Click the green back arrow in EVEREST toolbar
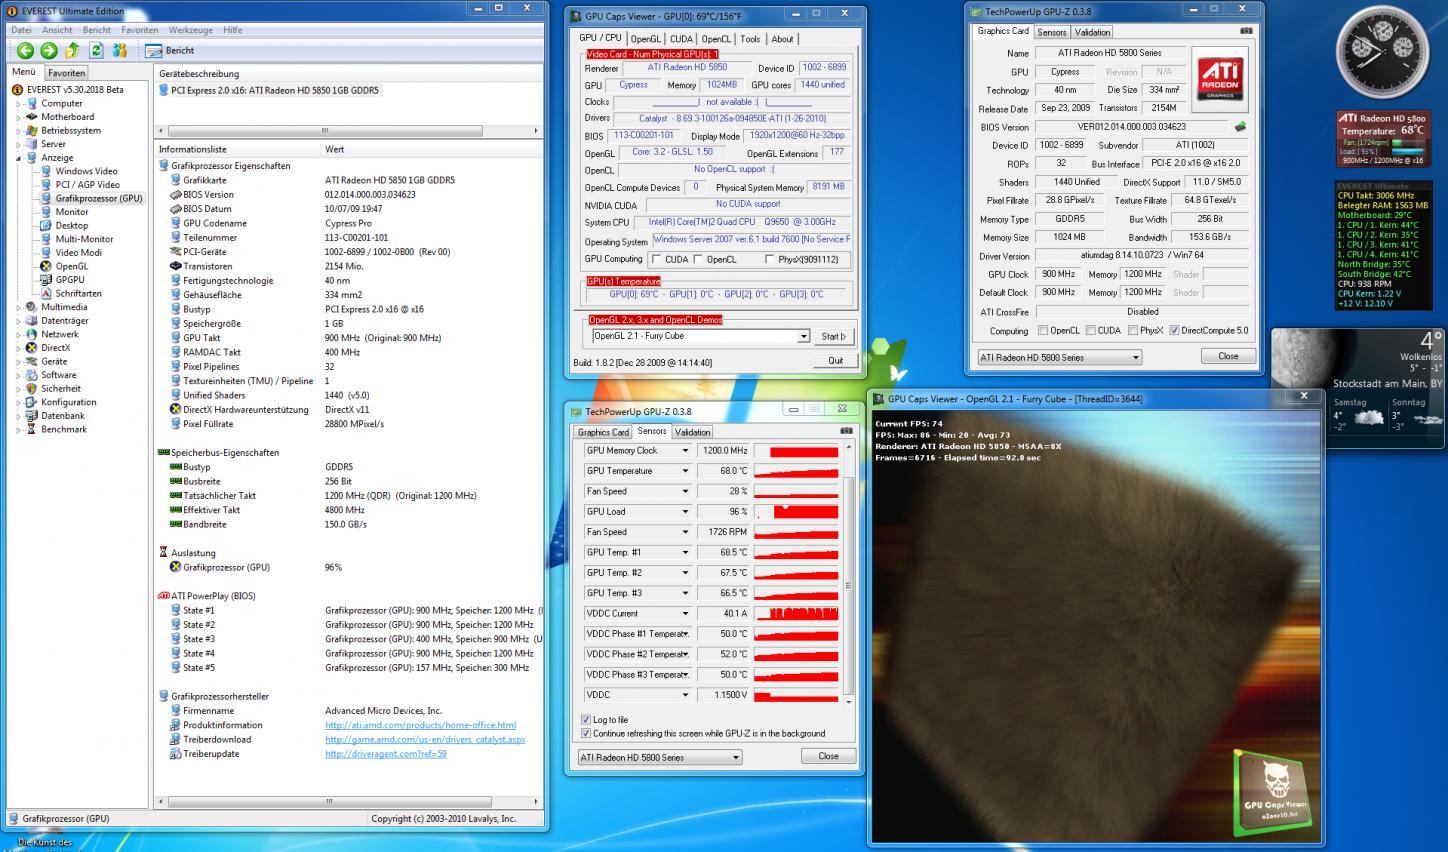Viewport: 1448px width, 852px height. pyautogui.click(x=25, y=50)
